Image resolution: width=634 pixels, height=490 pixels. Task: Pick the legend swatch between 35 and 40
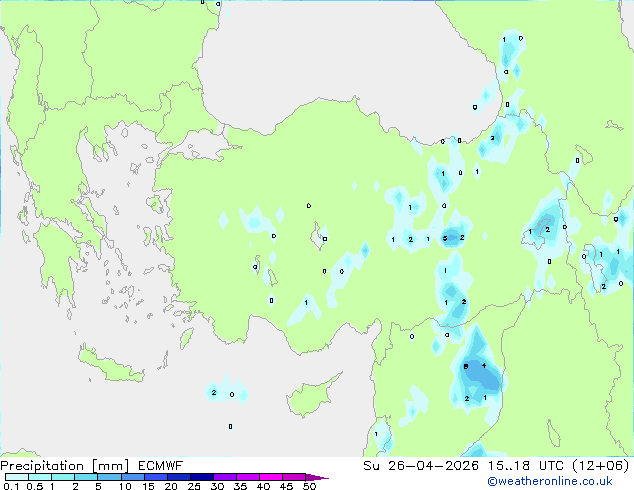[248, 477]
